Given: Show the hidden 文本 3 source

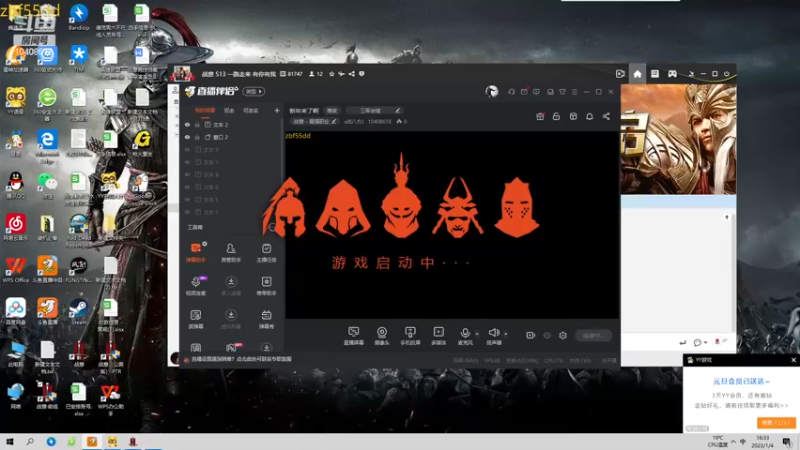Looking at the screenshot, I should click(187, 150).
